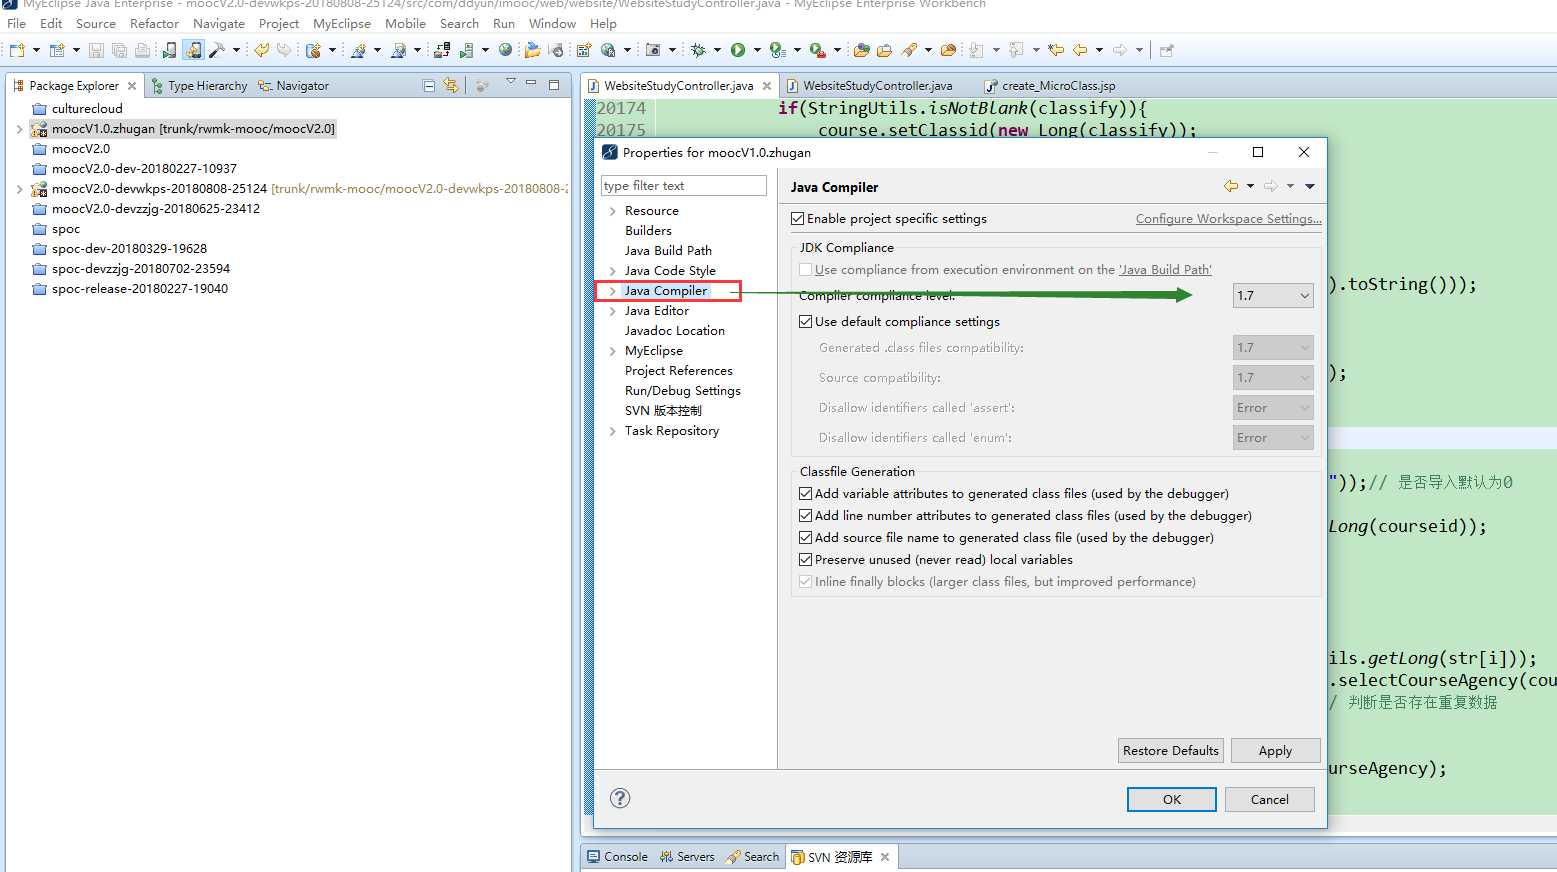The height and width of the screenshot is (872, 1557).
Task: Click the type filter text field
Action: tap(684, 185)
